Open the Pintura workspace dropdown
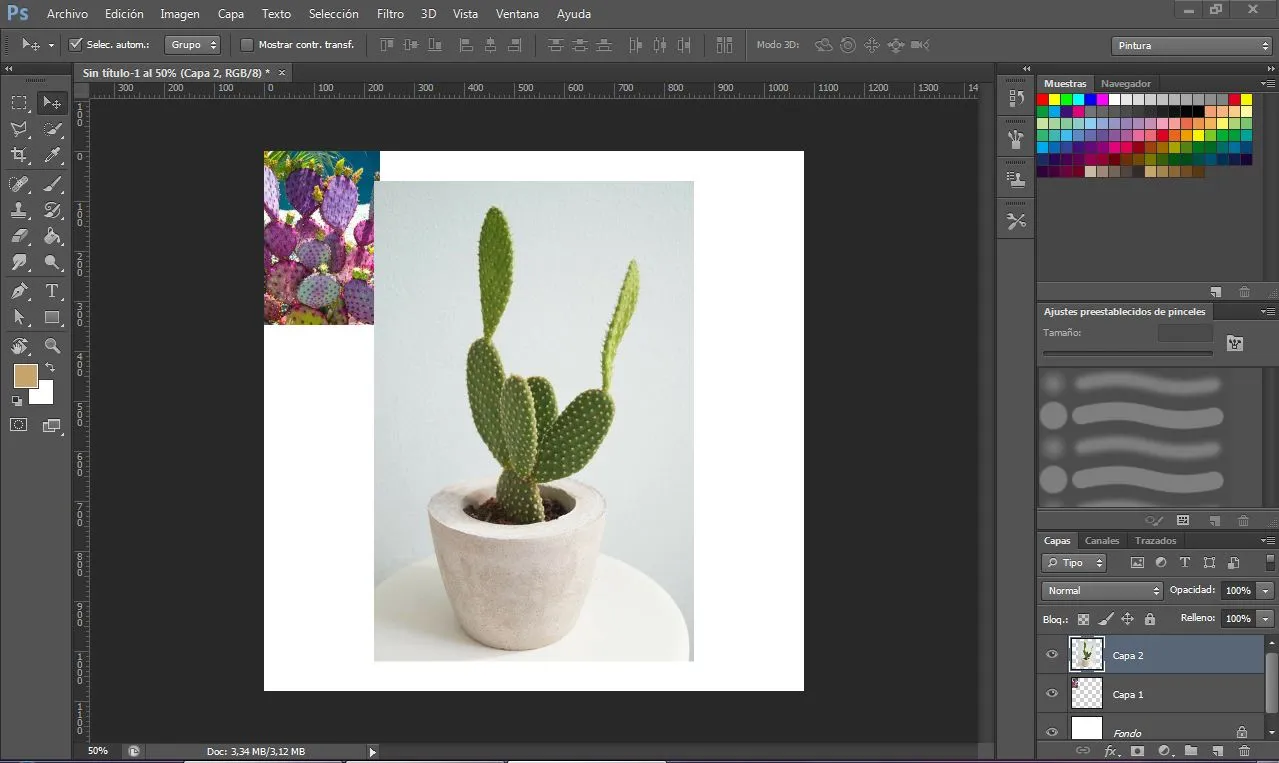The width and height of the screenshot is (1279, 763). click(1191, 46)
